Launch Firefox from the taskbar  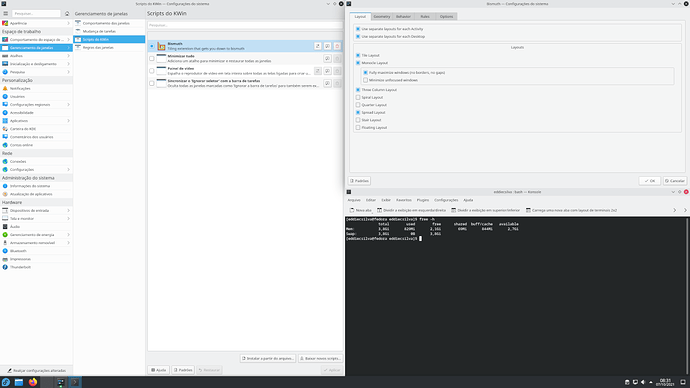33,382
